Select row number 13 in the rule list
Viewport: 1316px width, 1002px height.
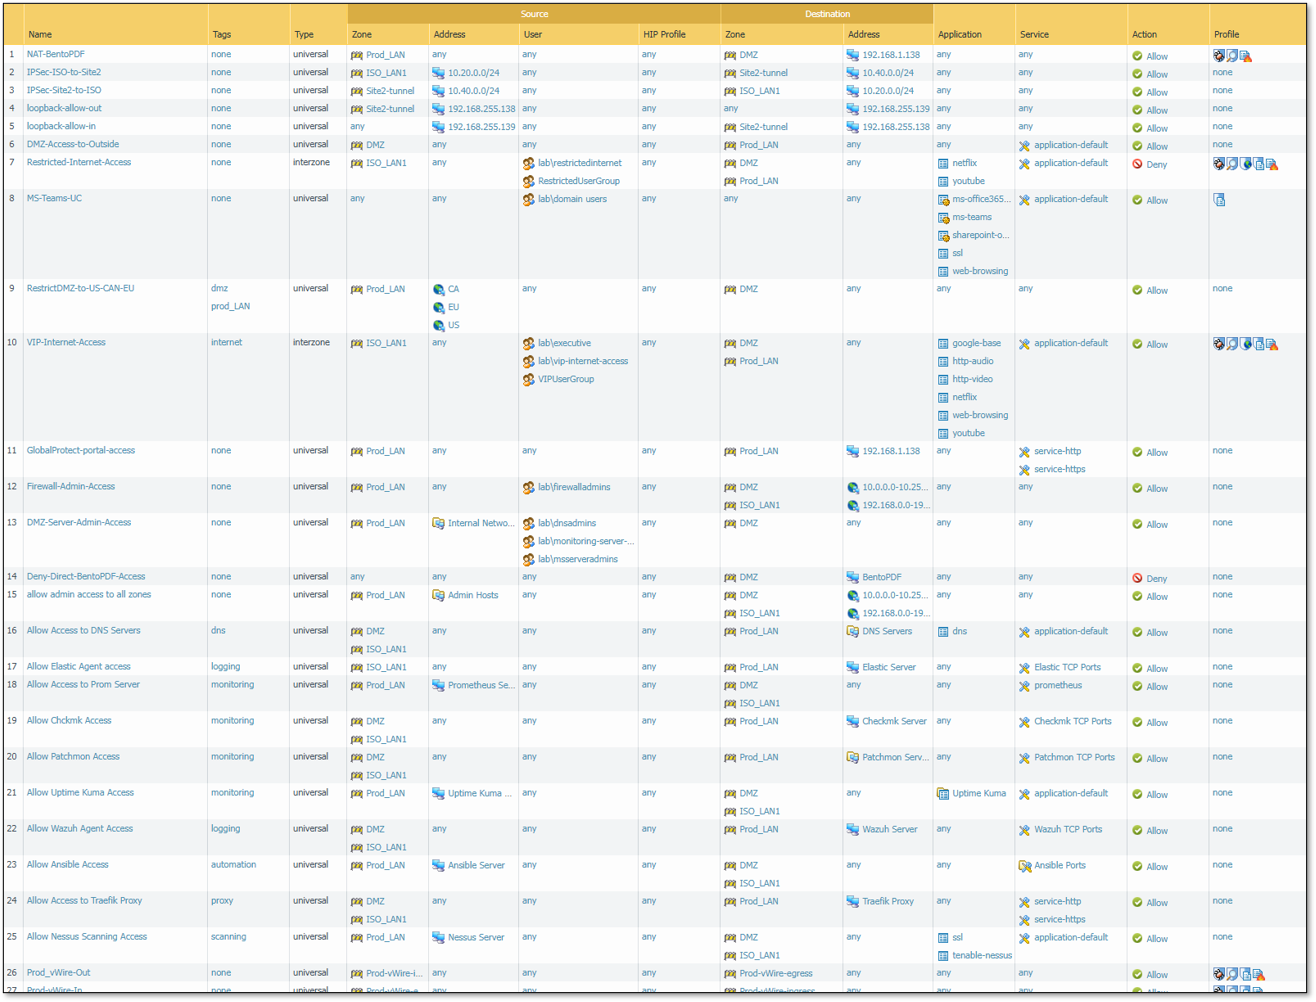pyautogui.click(x=12, y=523)
